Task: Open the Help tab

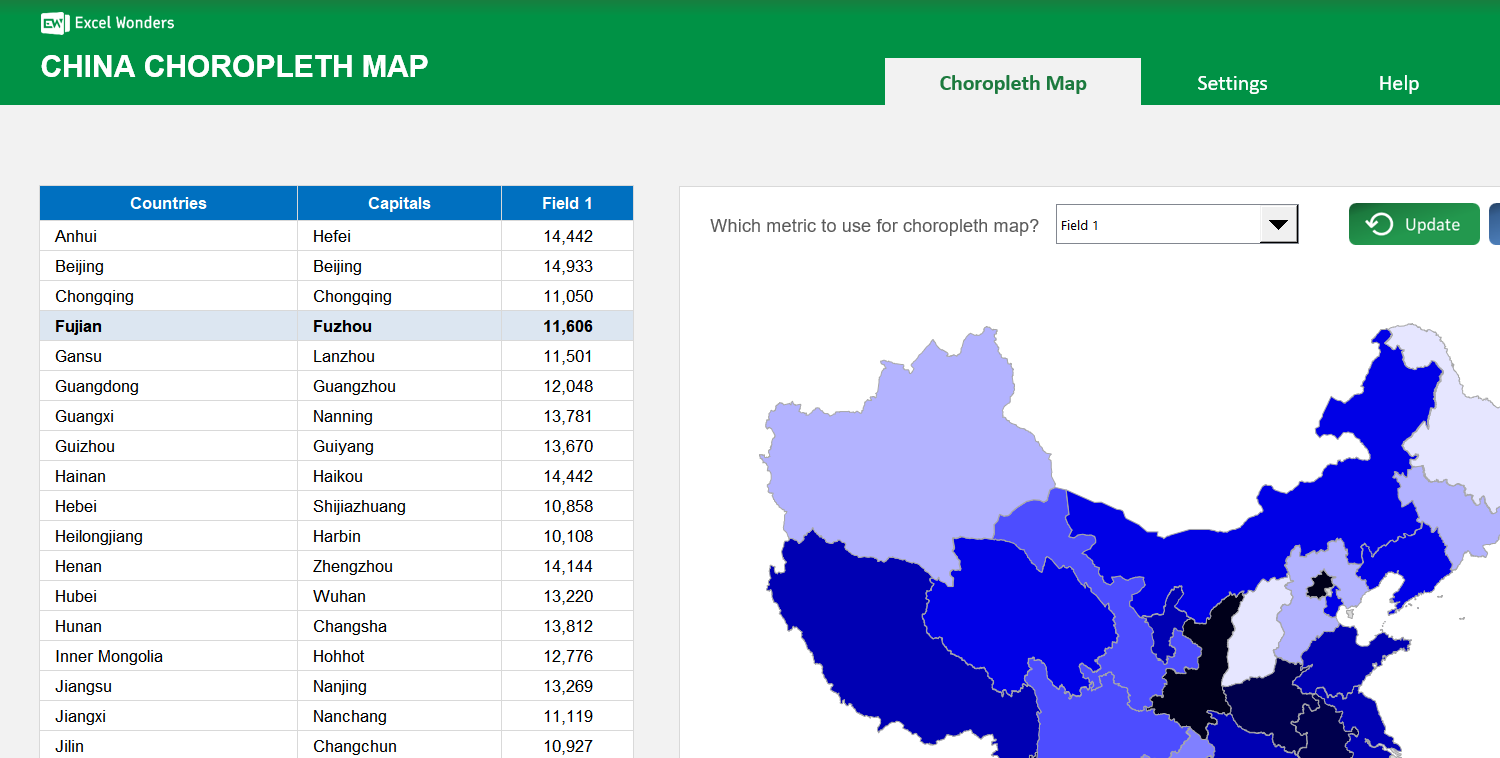Action: tap(1397, 83)
